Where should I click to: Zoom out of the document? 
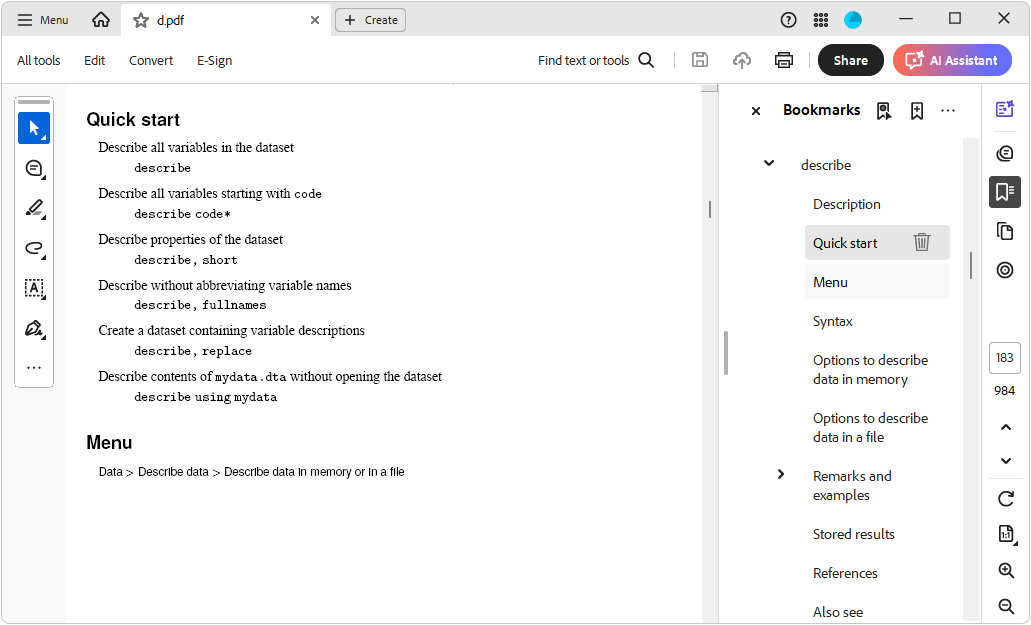pyautogui.click(x=1006, y=606)
